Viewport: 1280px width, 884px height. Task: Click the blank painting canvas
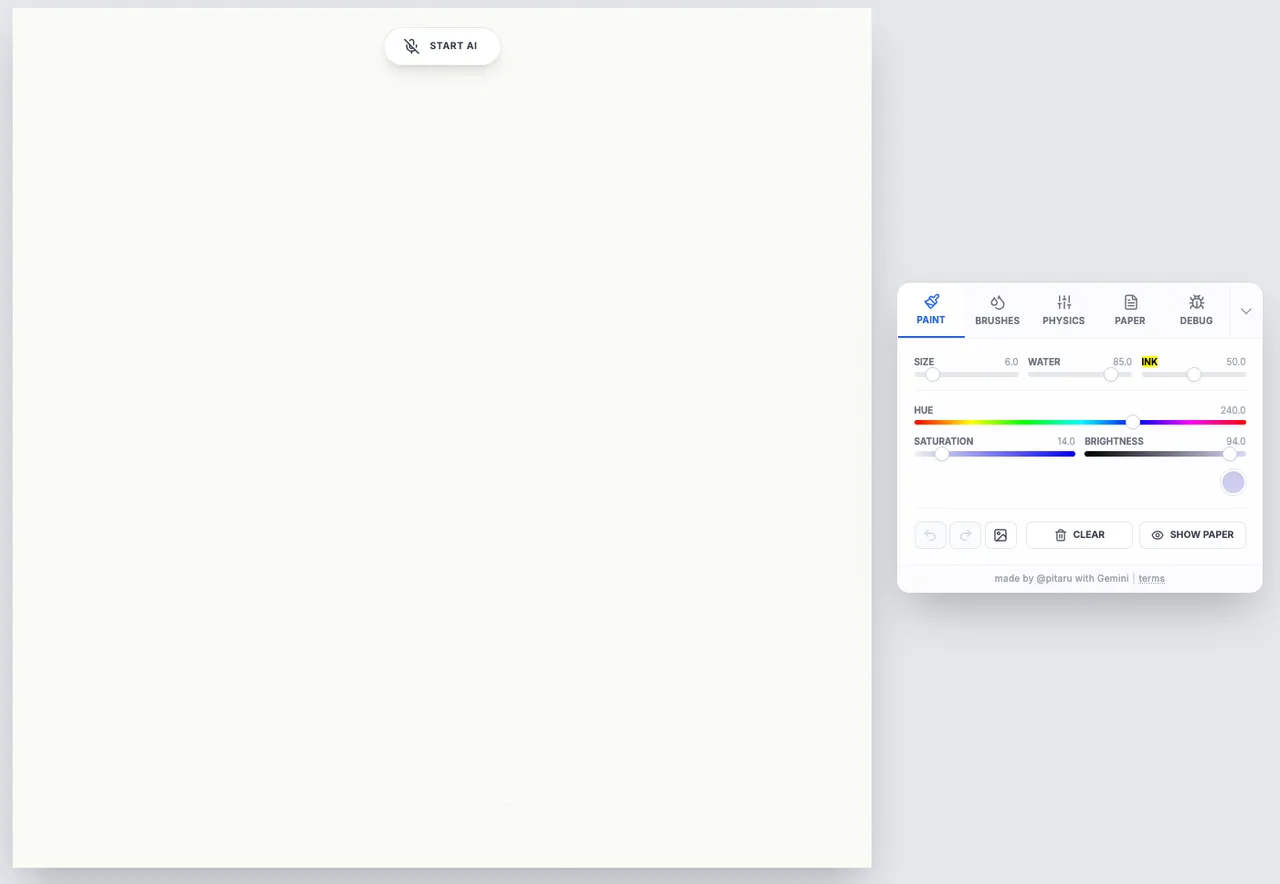(442, 438)
